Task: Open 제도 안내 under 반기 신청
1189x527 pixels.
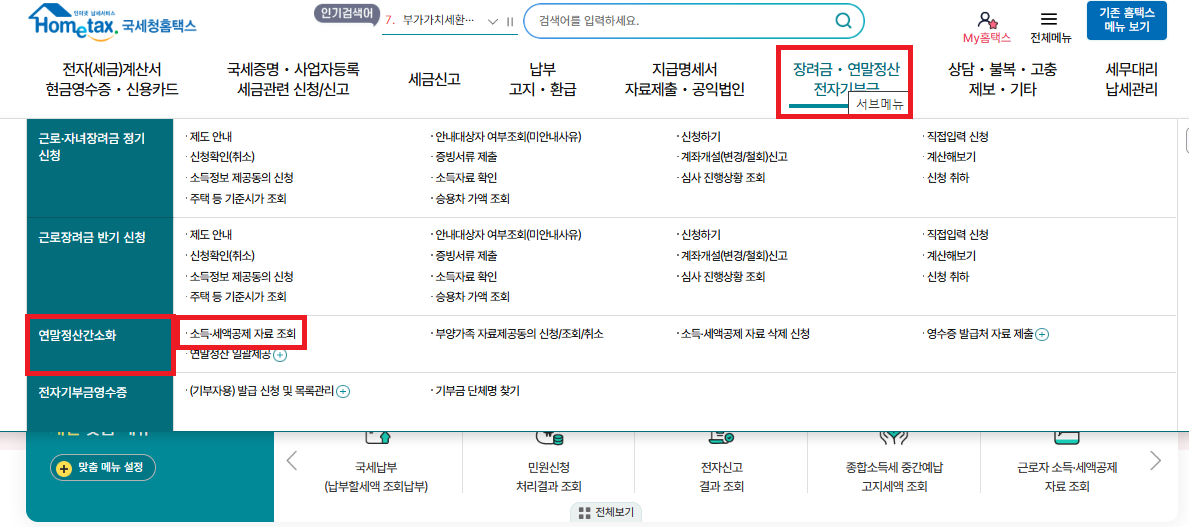Action: 209,235
